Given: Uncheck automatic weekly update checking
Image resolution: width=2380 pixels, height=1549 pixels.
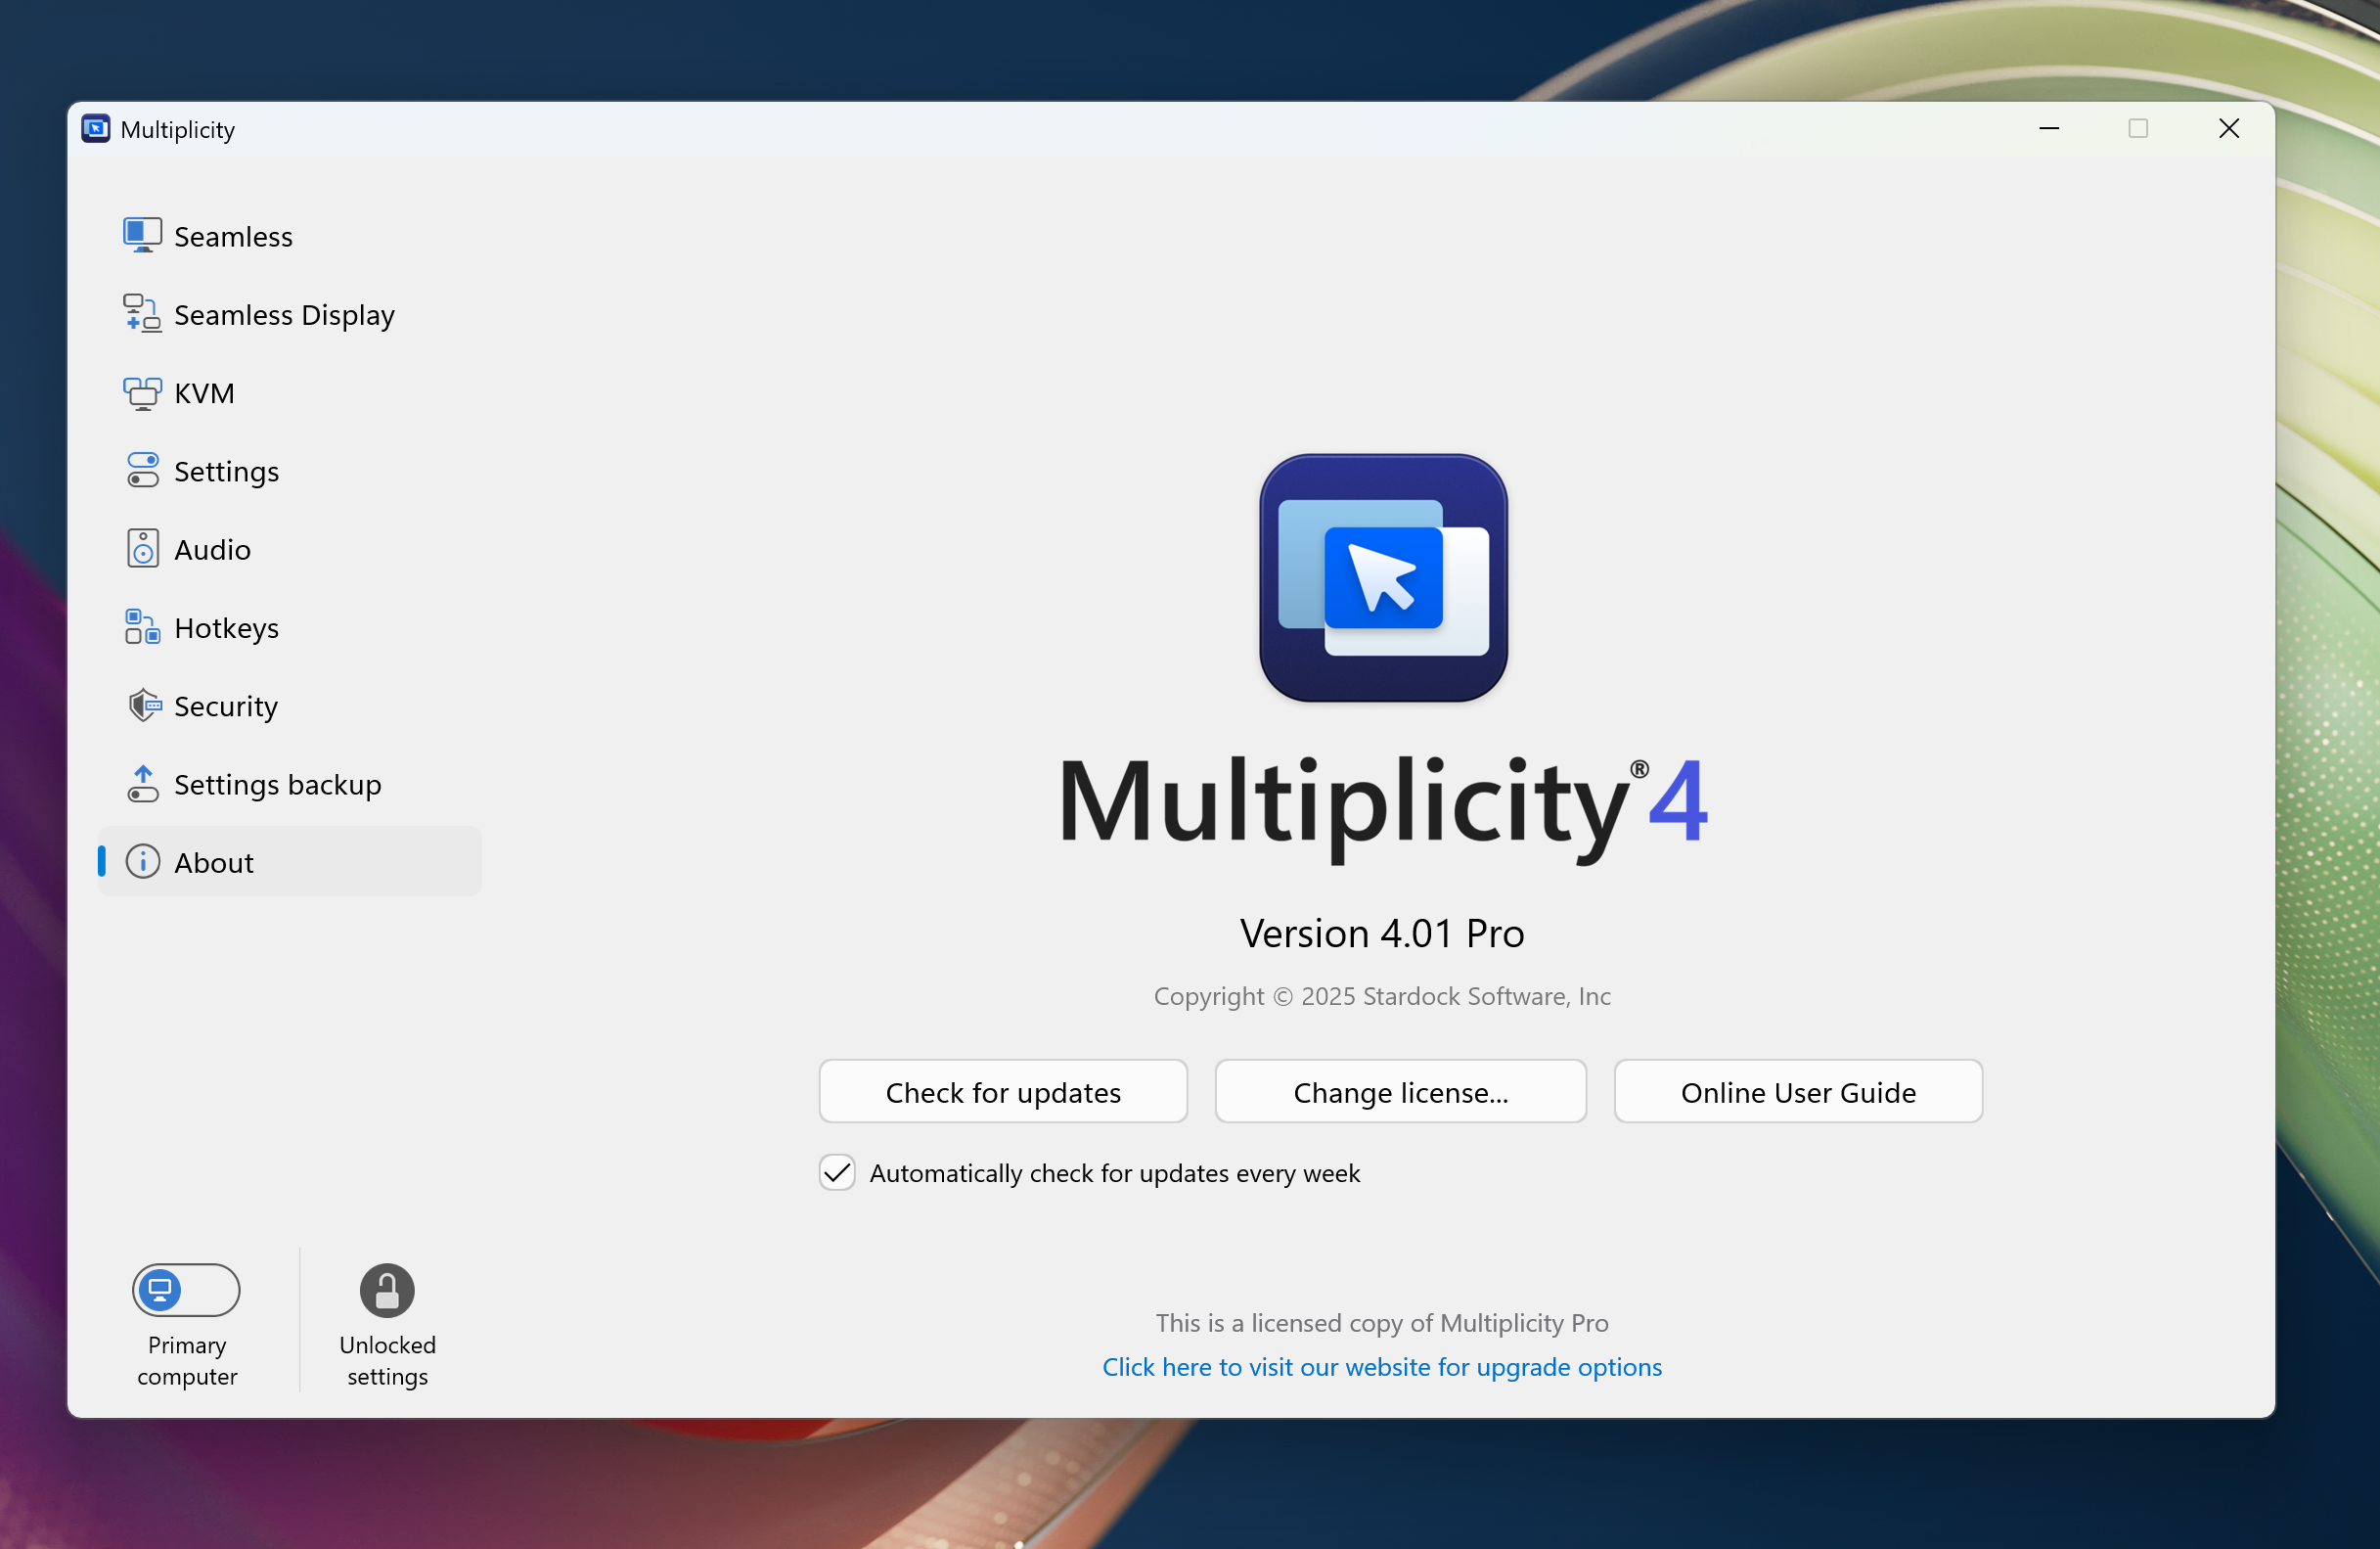Looking at the screenshot, I should (x=837, y=1173).
